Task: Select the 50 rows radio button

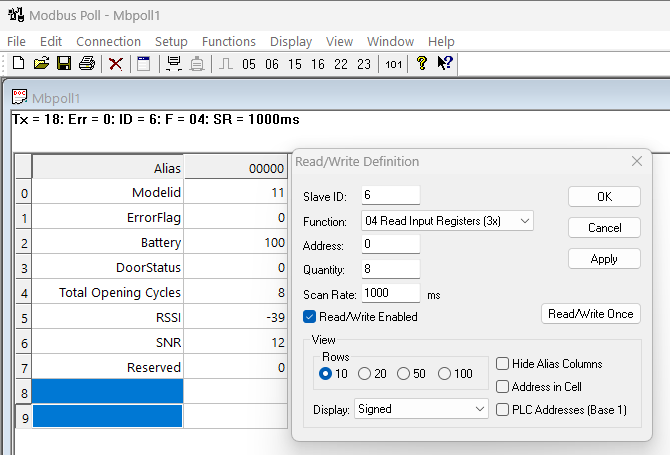Action: point(403,374)
